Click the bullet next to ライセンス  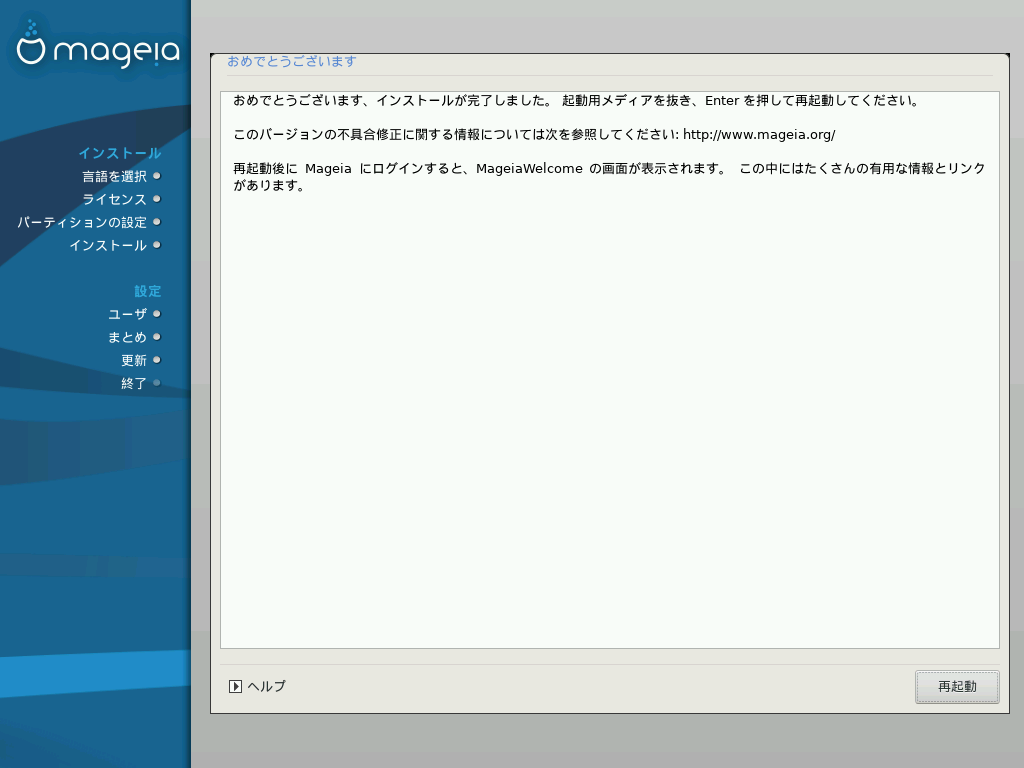[x=157, y=199]
